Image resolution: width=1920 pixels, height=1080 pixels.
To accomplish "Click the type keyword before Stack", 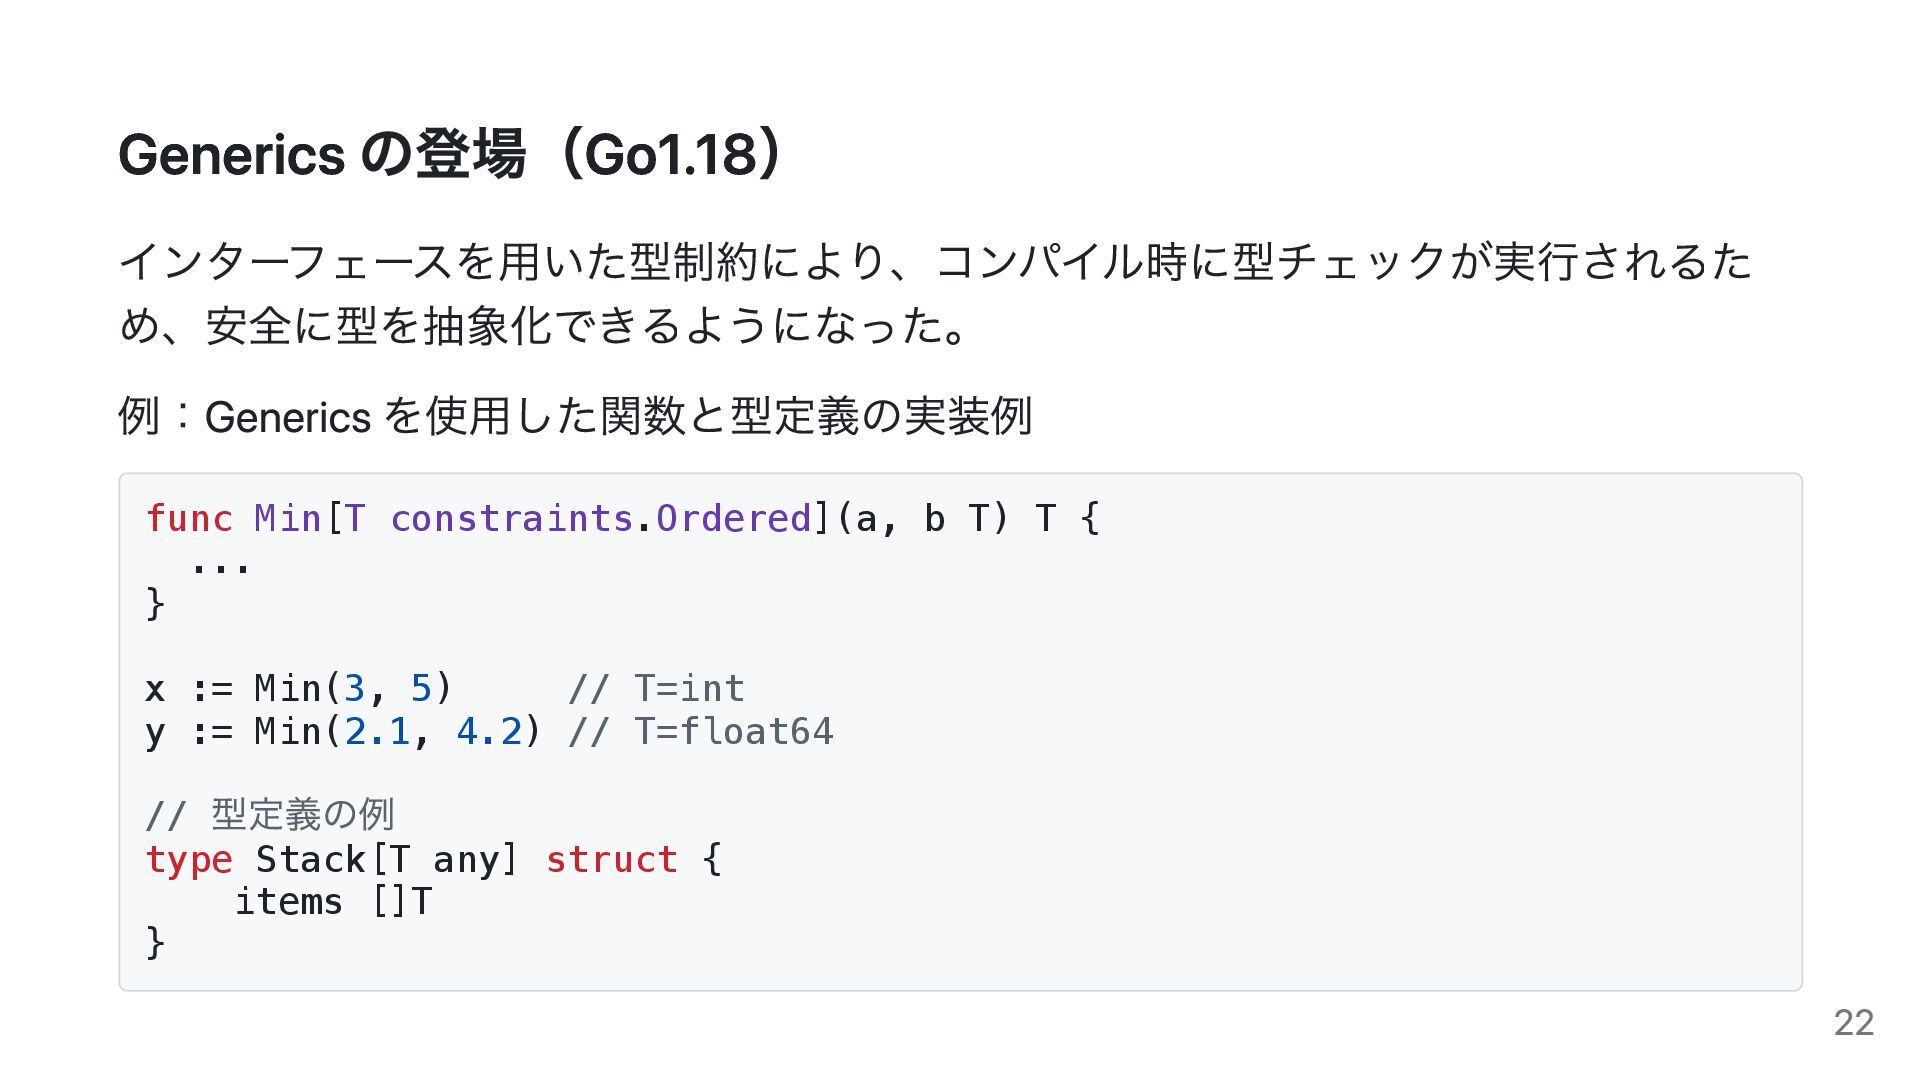I will point(189,860).
